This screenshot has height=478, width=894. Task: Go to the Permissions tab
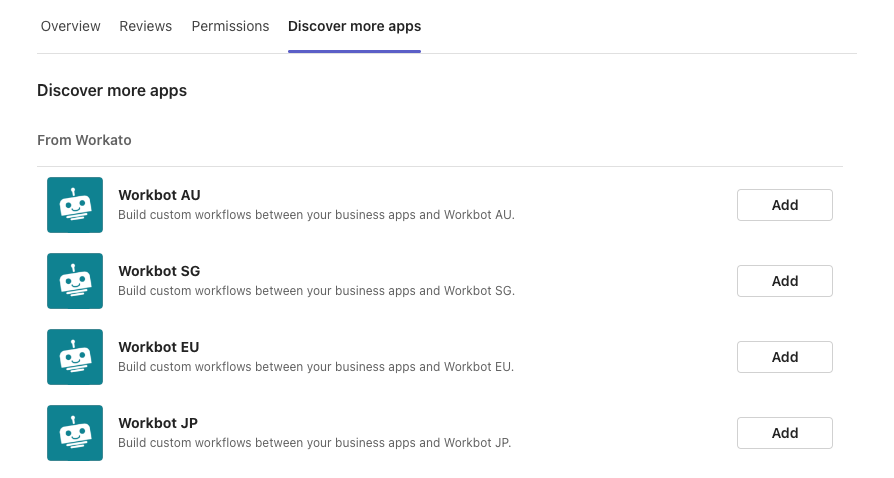pyautogui.click(x=230, y=26)
